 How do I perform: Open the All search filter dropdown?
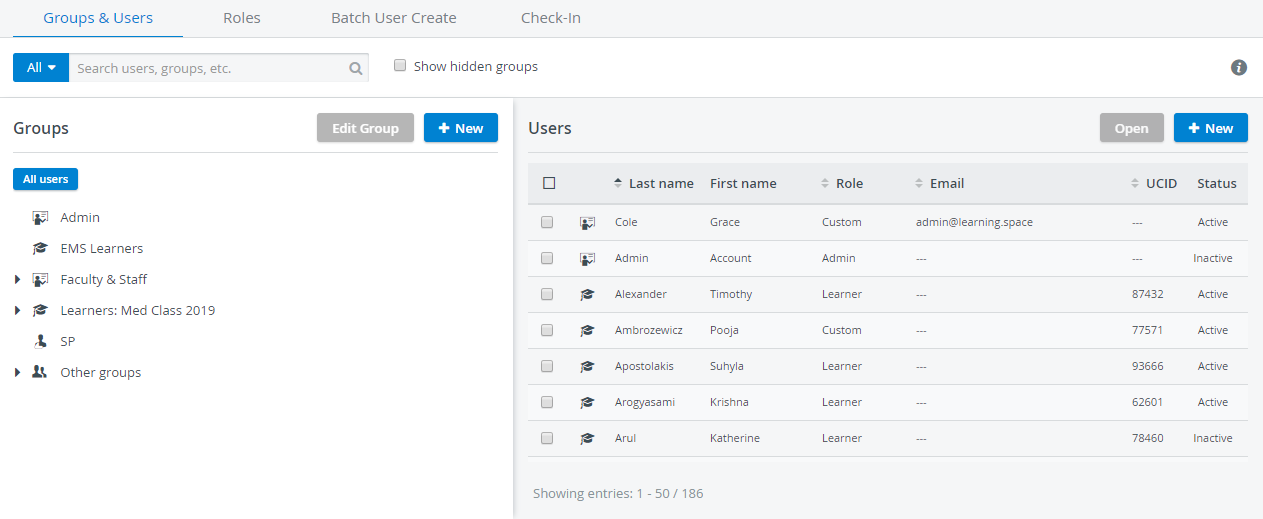point(41,68)
